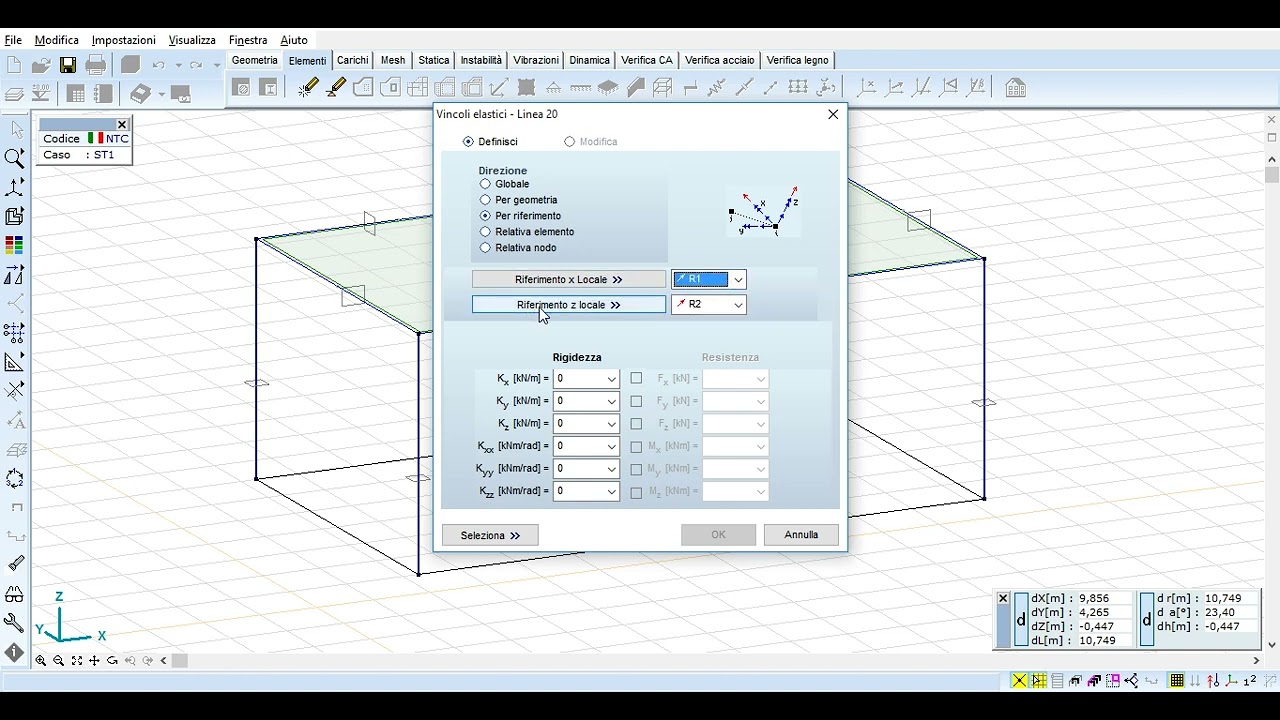Click the Annulla button
The width and height of the screenshot is (1280, 720).
coord(801,535)
